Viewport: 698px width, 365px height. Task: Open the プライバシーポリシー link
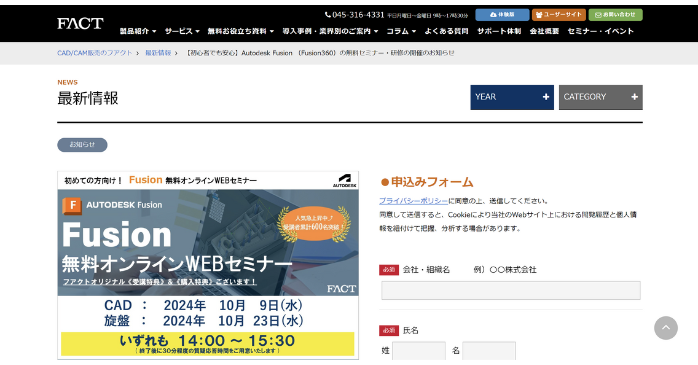(x=414, y=201)
